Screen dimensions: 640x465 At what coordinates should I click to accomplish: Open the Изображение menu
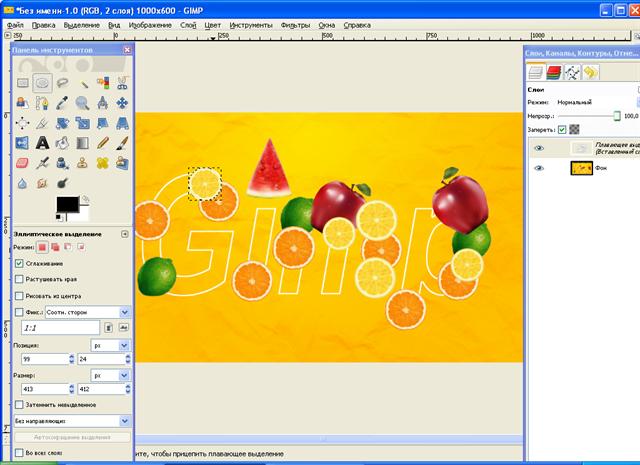tap(150, 25)
